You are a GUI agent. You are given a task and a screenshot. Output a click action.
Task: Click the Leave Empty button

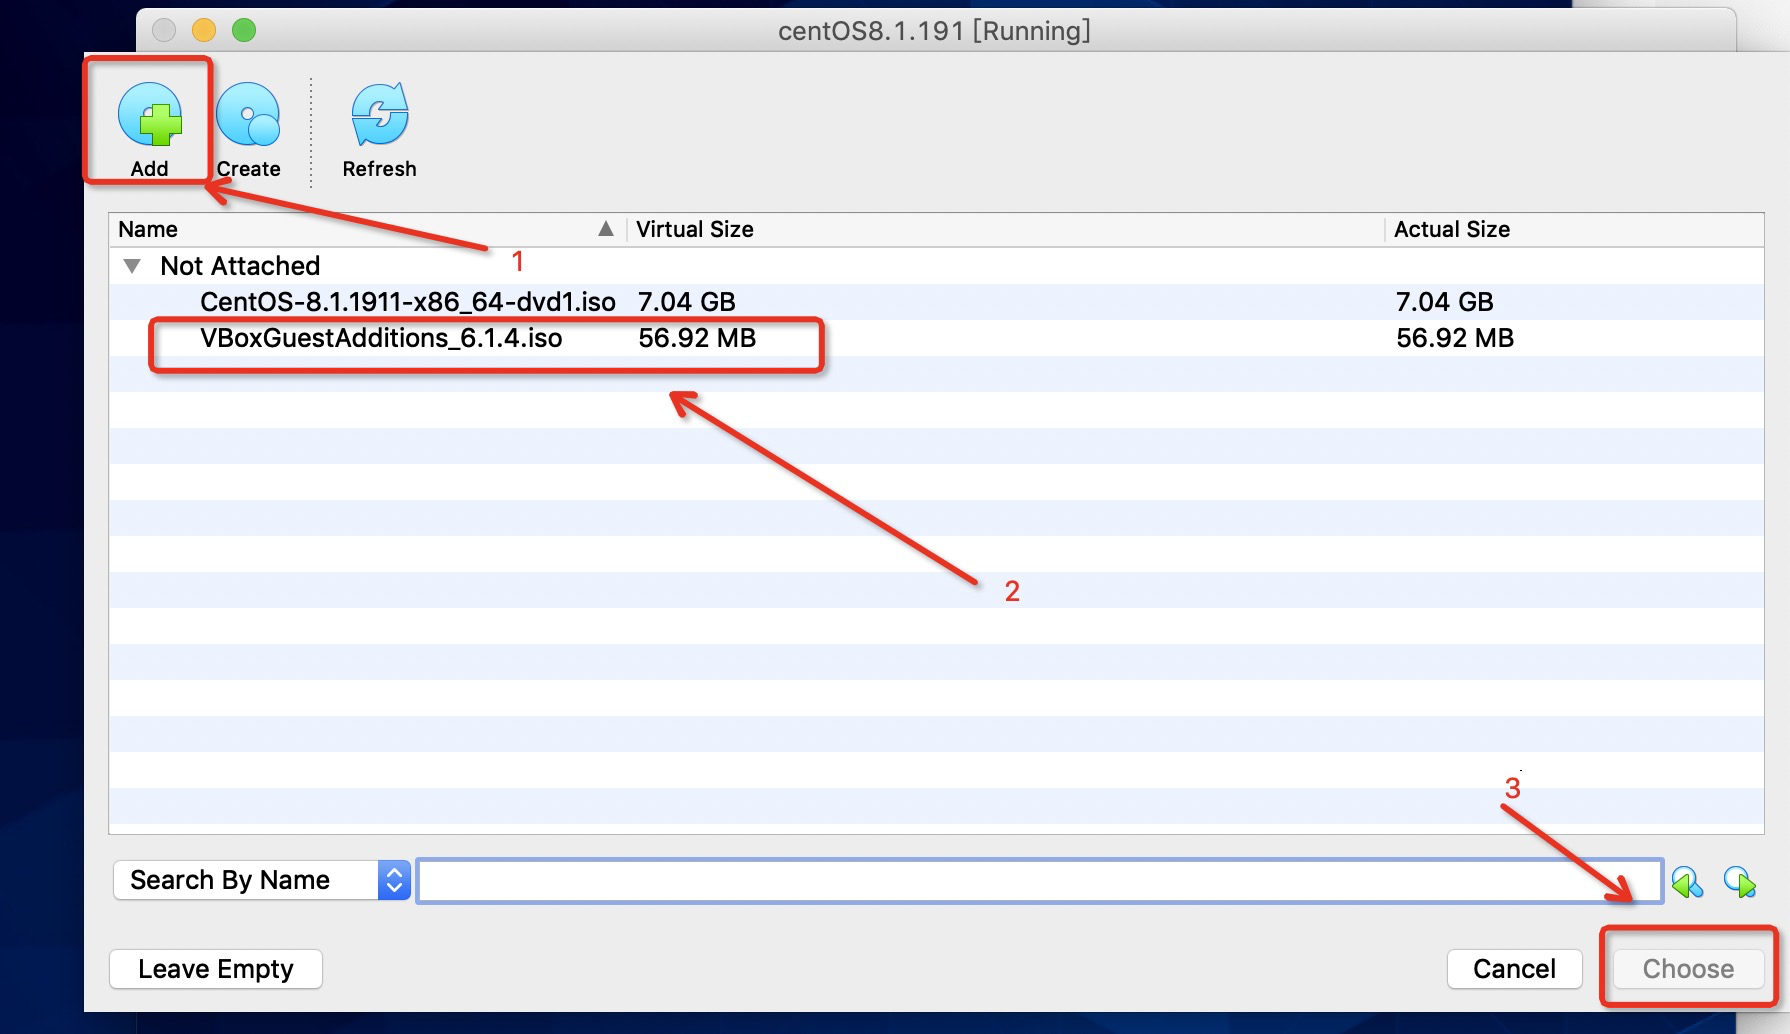click(216, 969)
